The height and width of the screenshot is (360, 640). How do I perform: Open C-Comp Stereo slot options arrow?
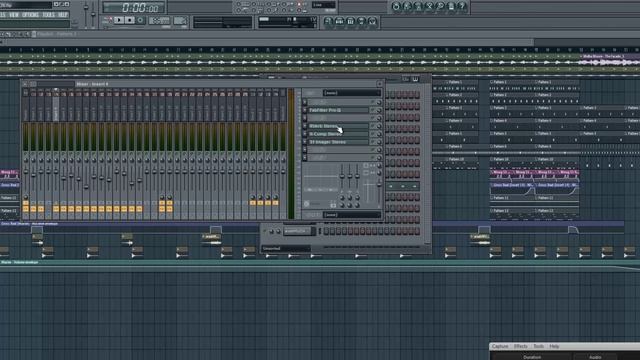coord(305,134)
